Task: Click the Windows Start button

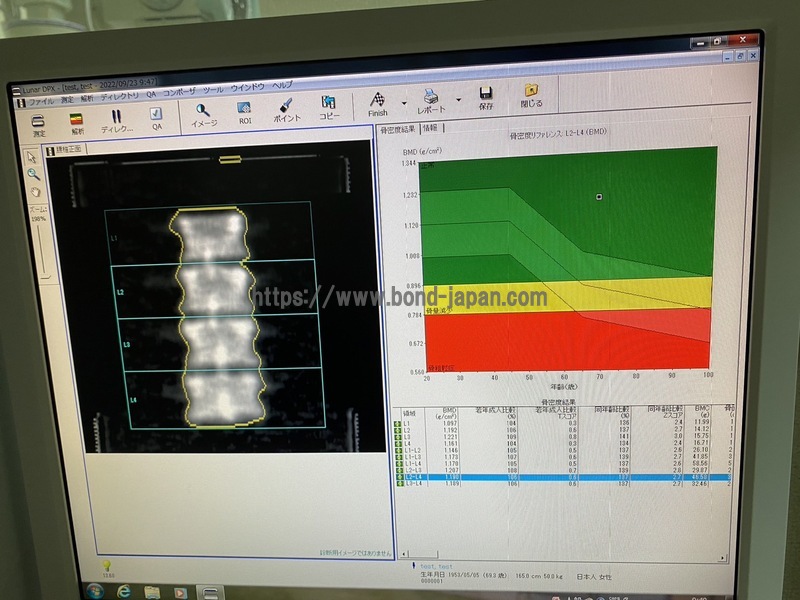Action: click(95, 591)
